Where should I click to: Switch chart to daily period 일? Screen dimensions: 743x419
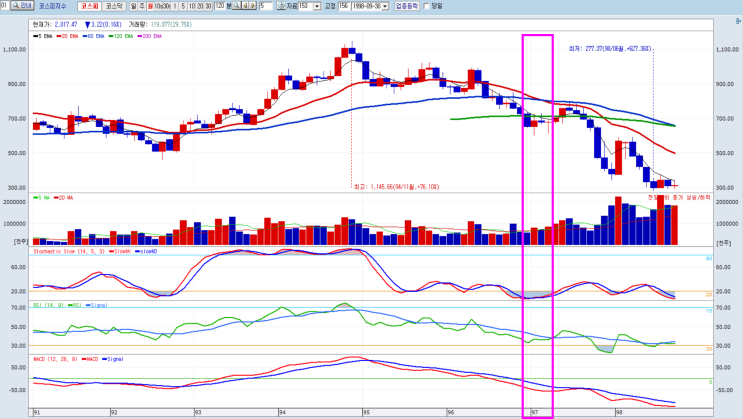point(134,6)
